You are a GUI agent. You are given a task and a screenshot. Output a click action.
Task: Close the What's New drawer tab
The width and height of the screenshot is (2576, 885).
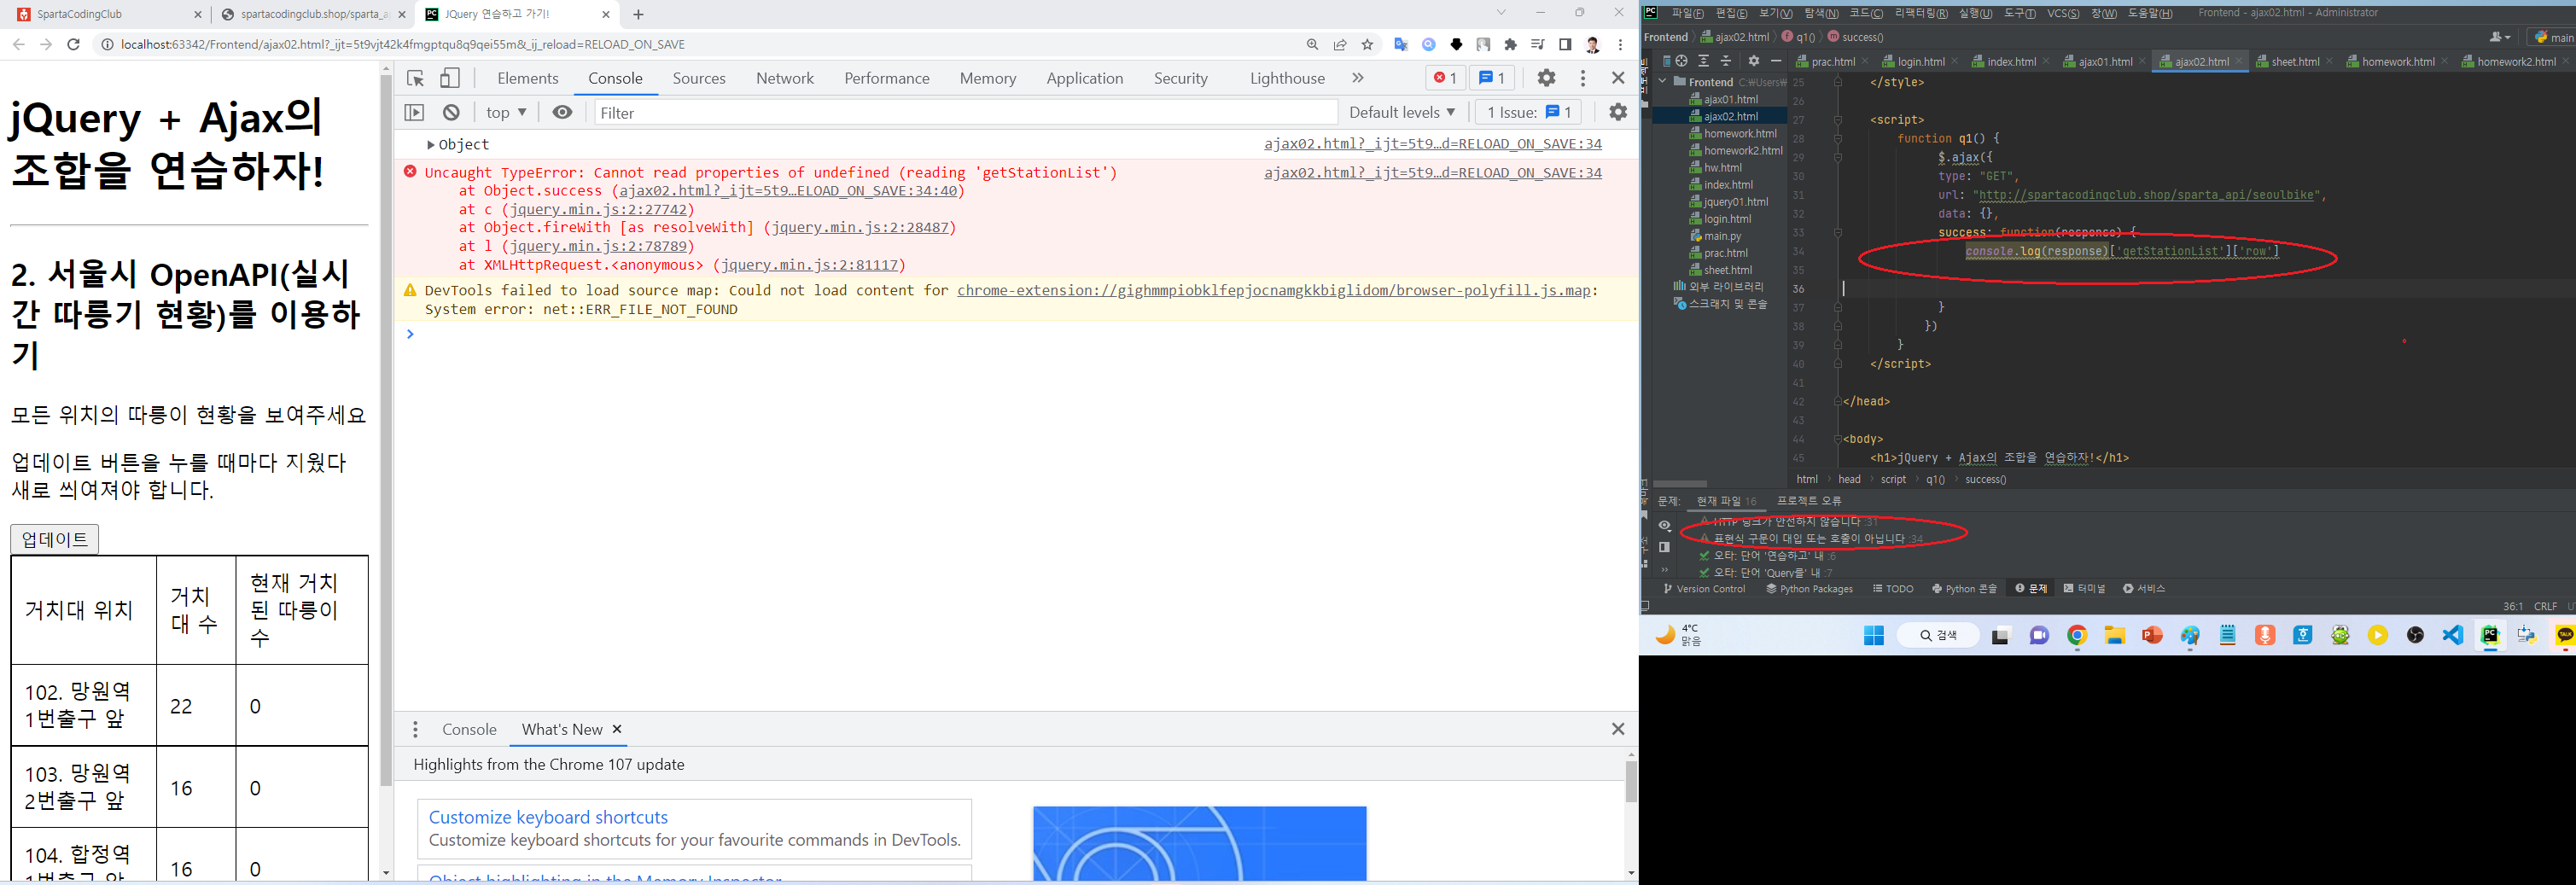click(617, 729)
